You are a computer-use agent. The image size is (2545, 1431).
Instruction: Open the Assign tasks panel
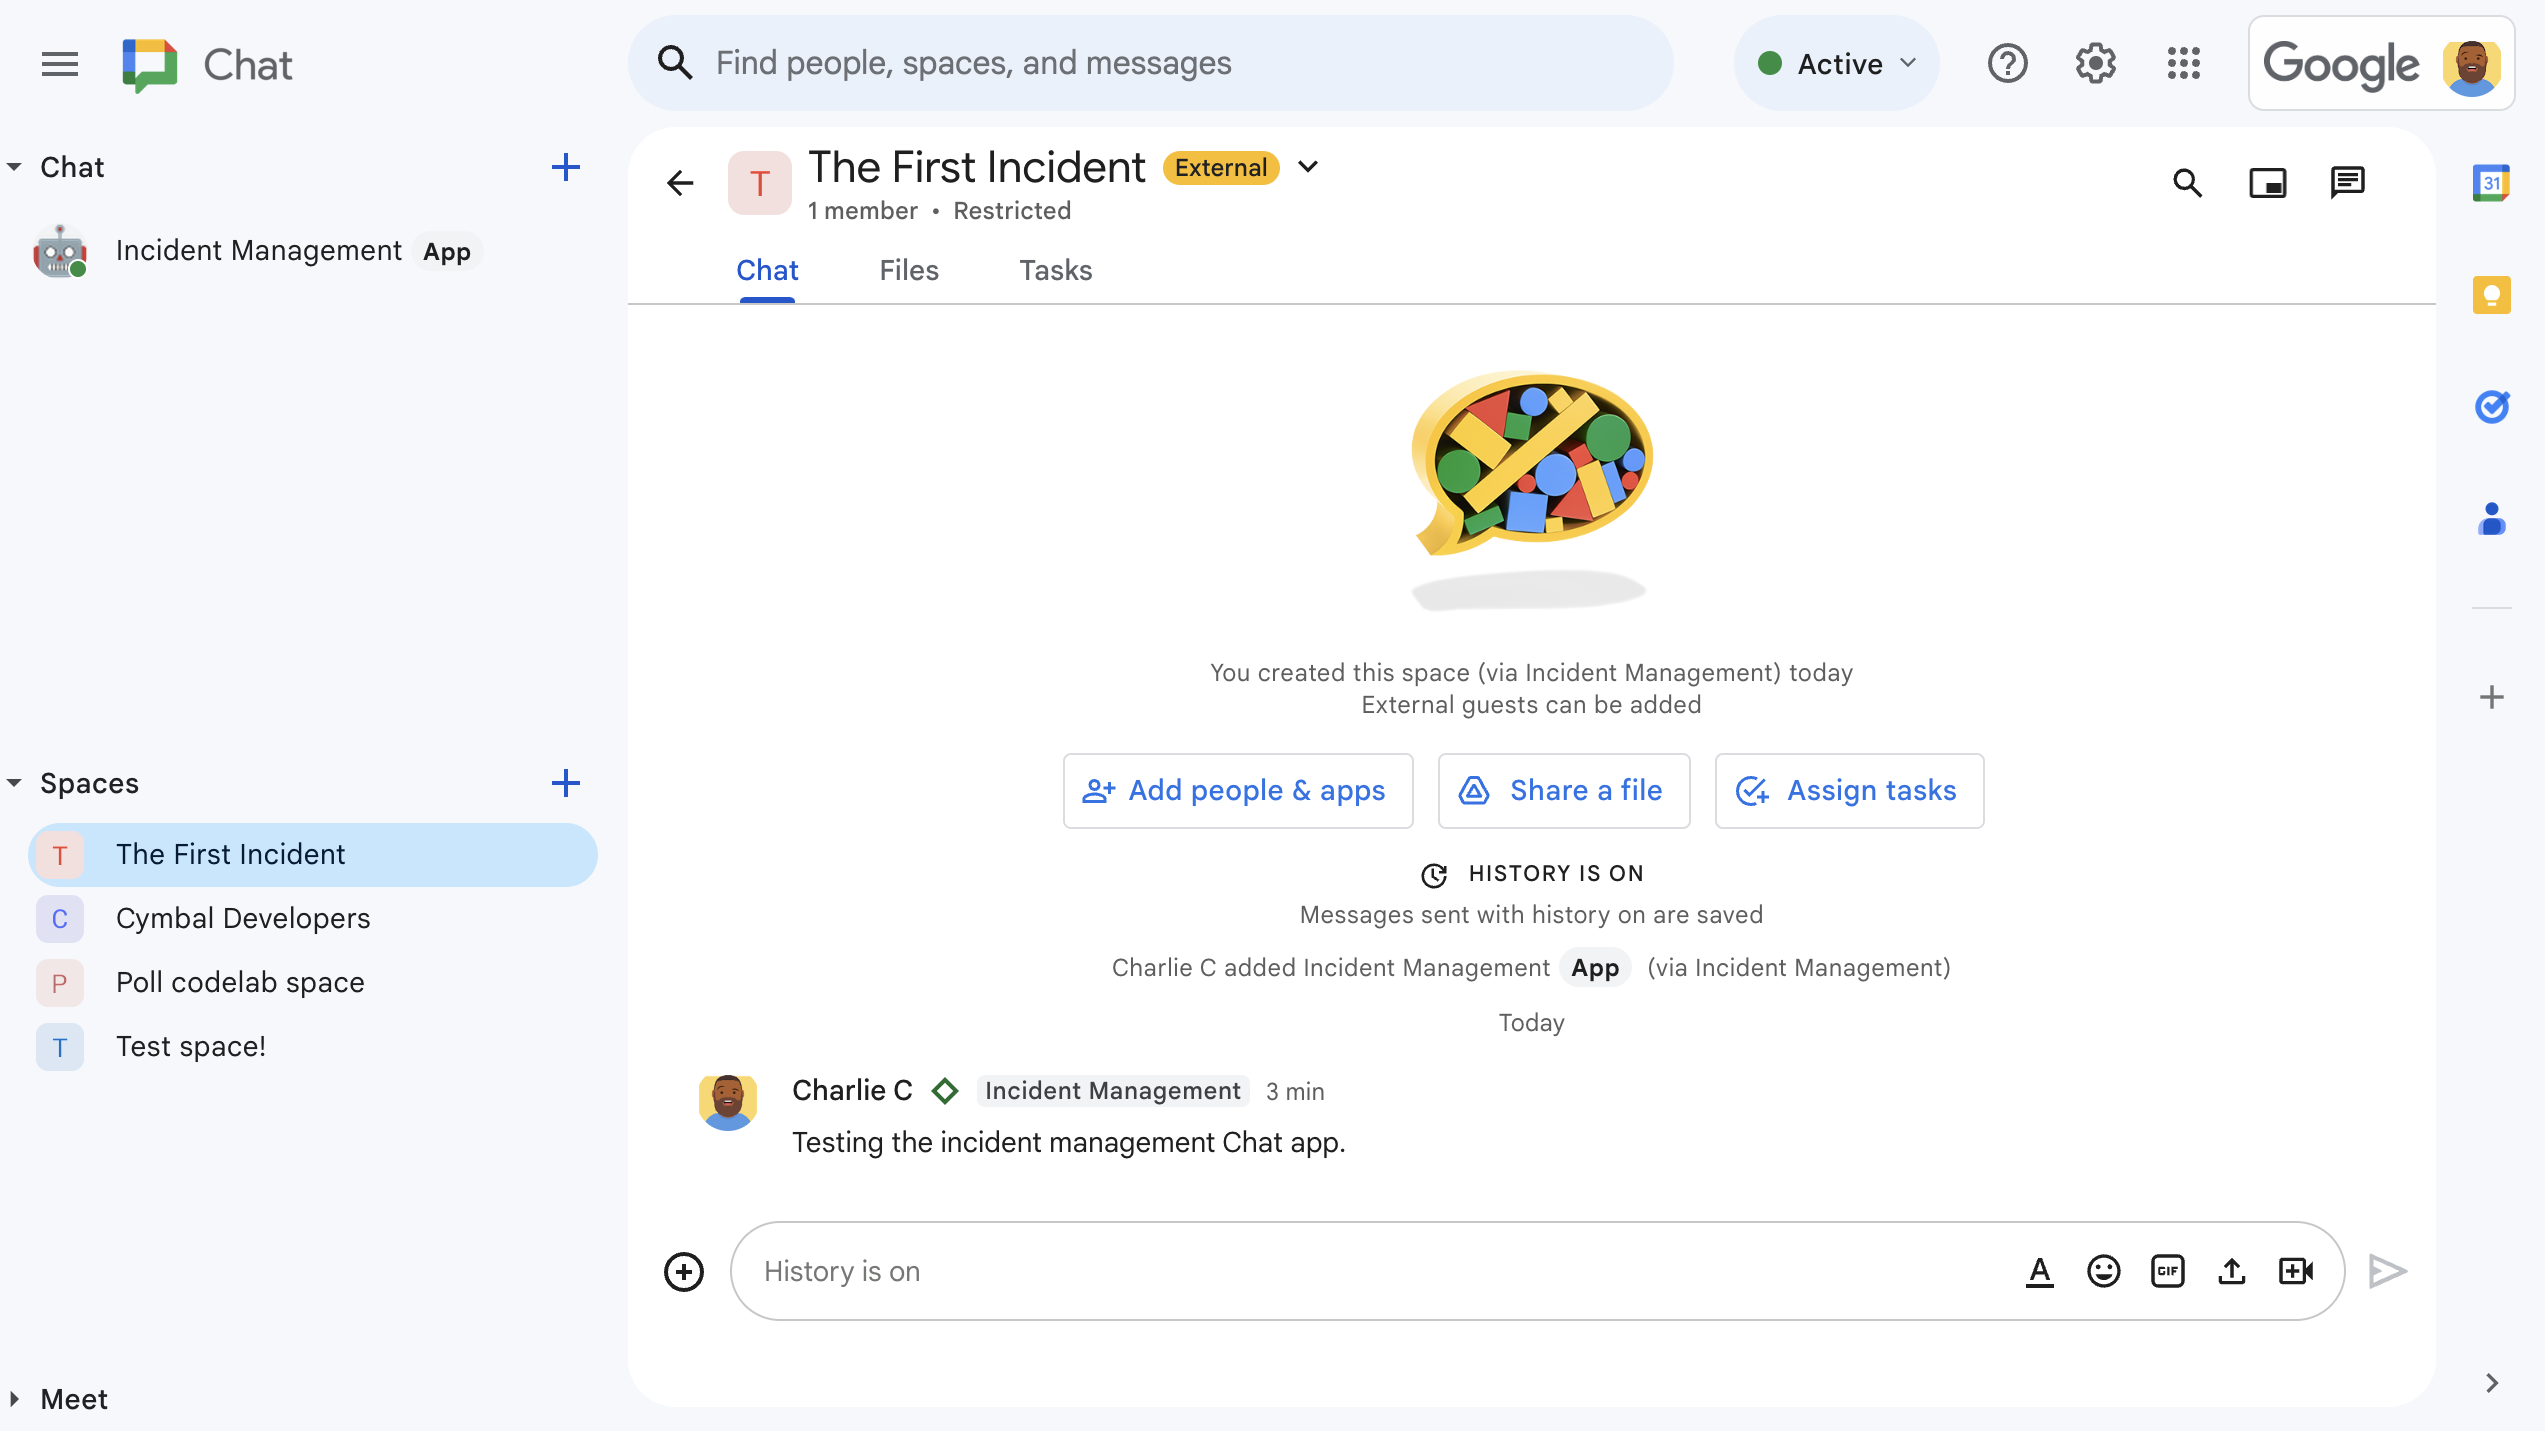(1848, 790)
